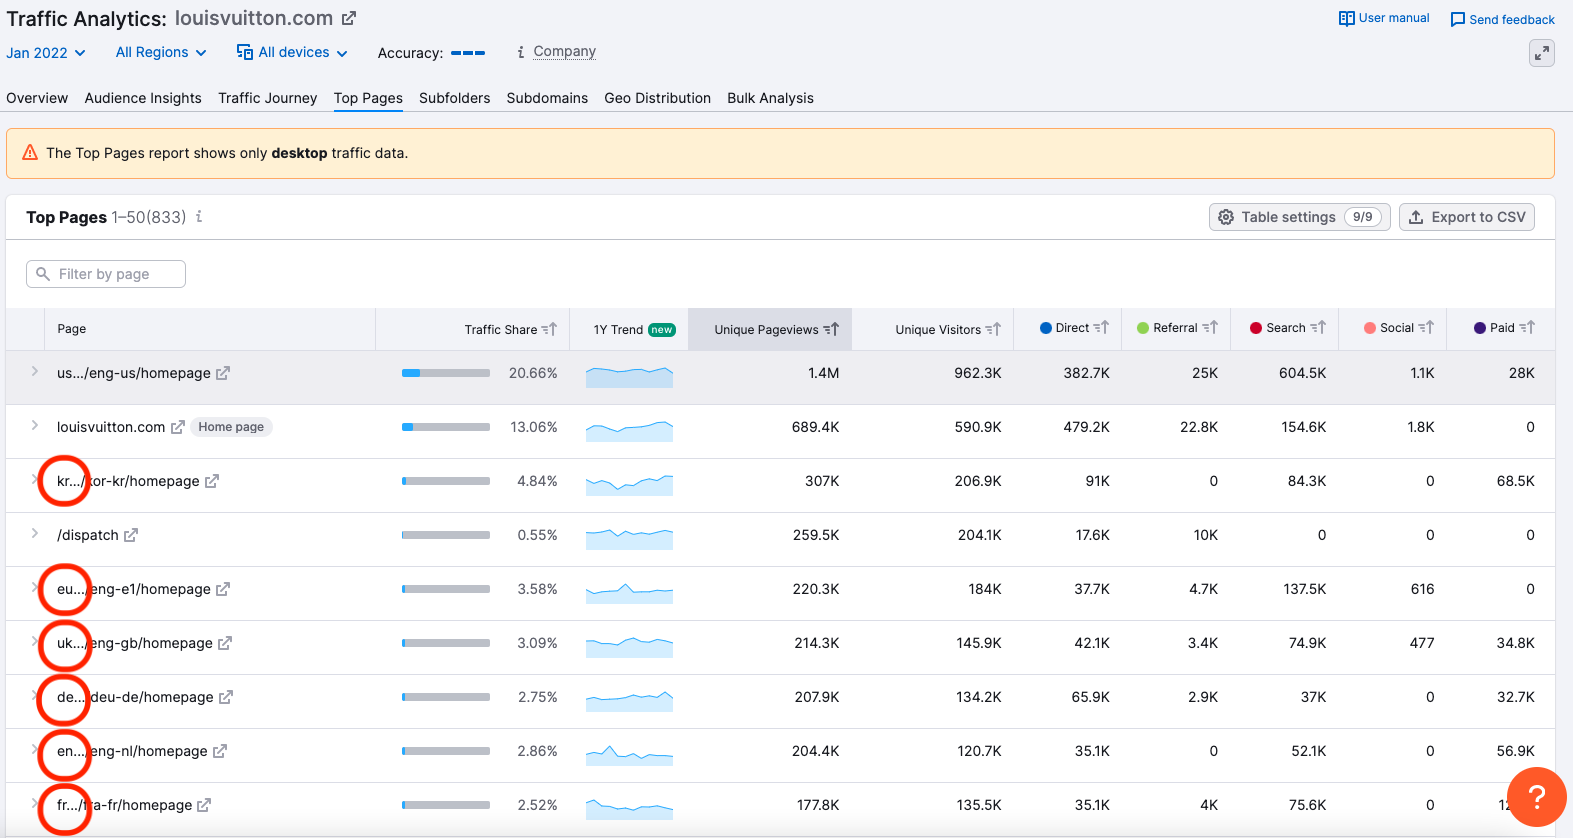The image size is (1573, 838).
Task: Open eng-e1/homepage external link icon
Action: tap(223, 589)
